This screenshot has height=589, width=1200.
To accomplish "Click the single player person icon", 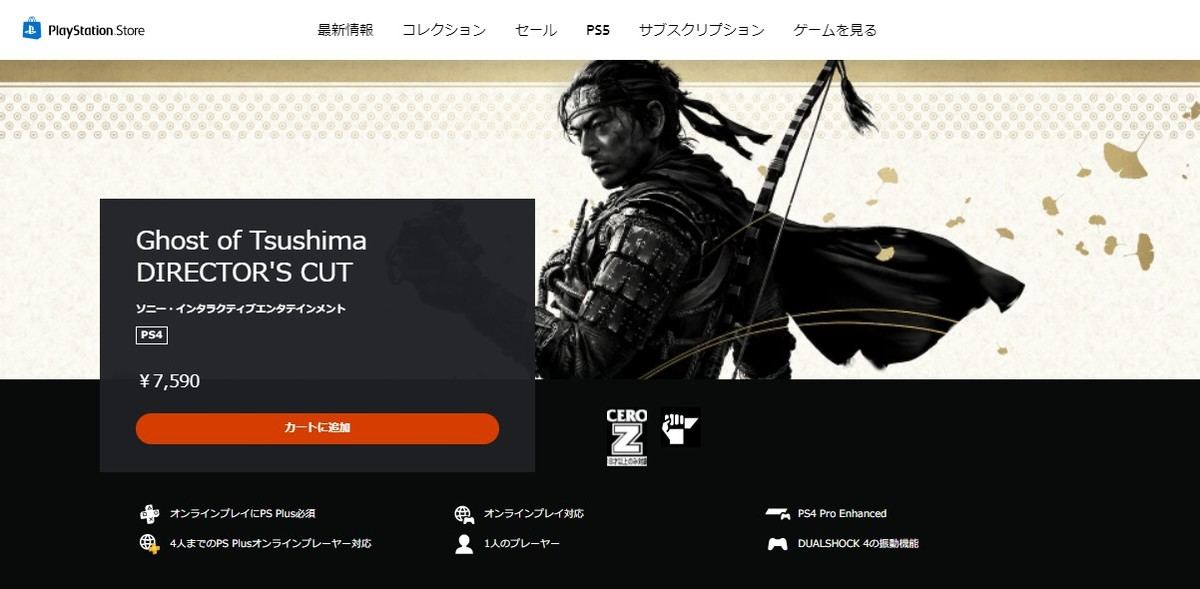I will (x=464, y=544).
